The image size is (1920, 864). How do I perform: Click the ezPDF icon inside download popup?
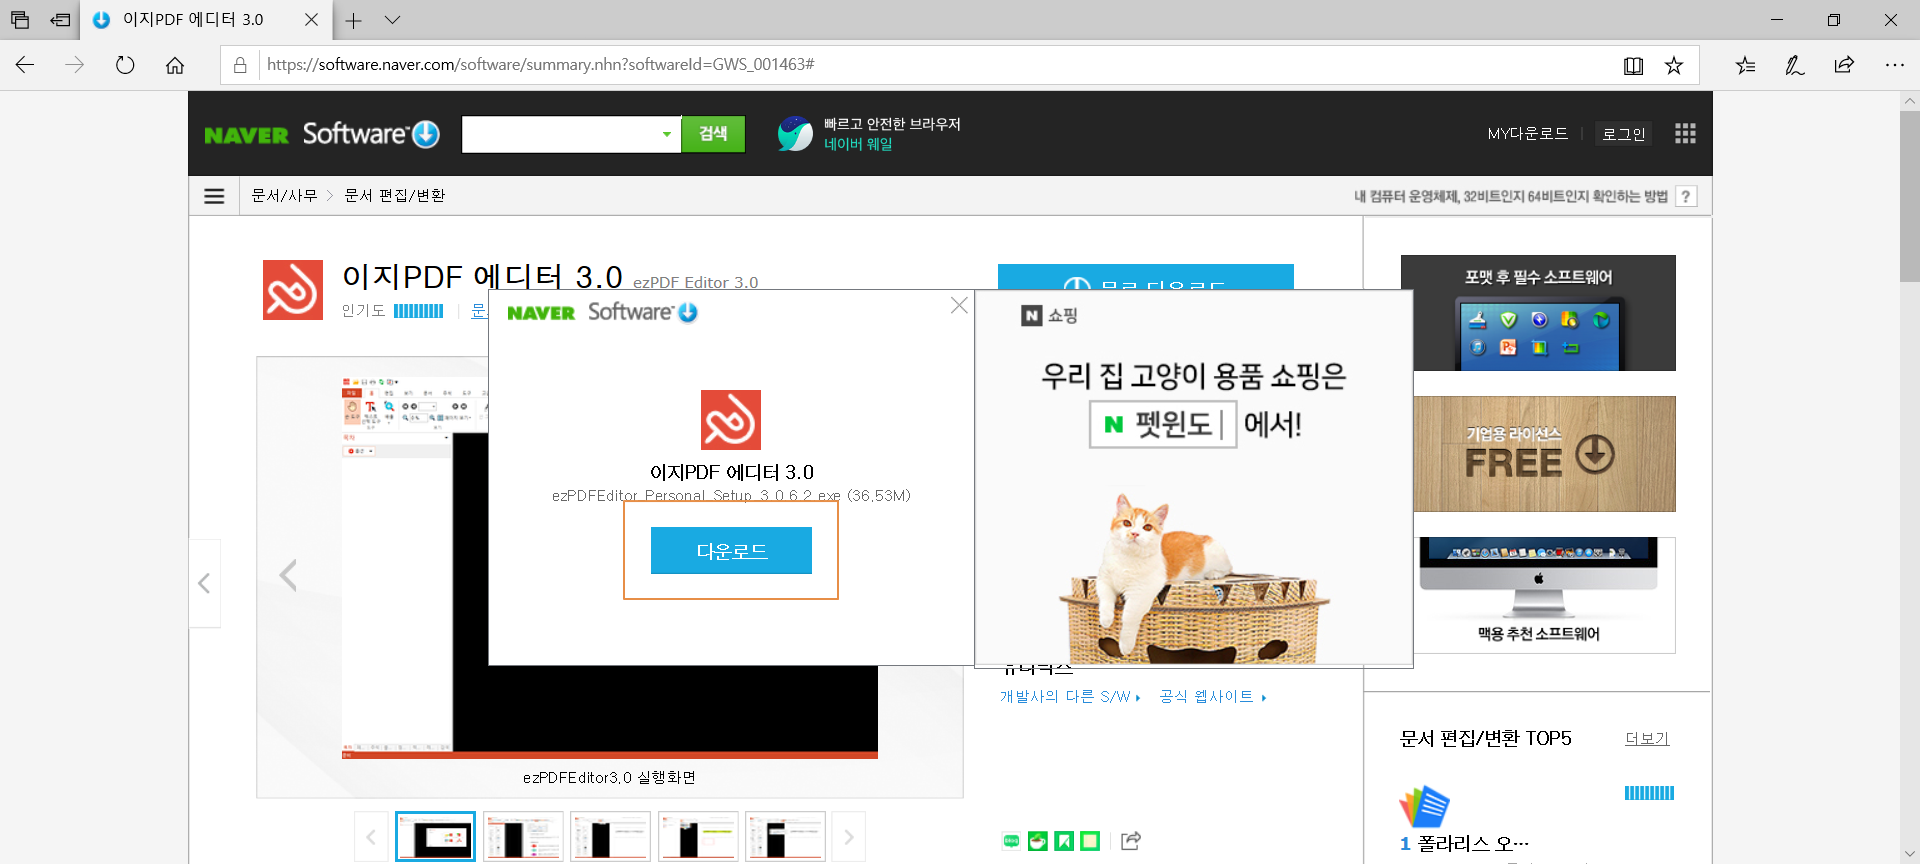[731, 420]
